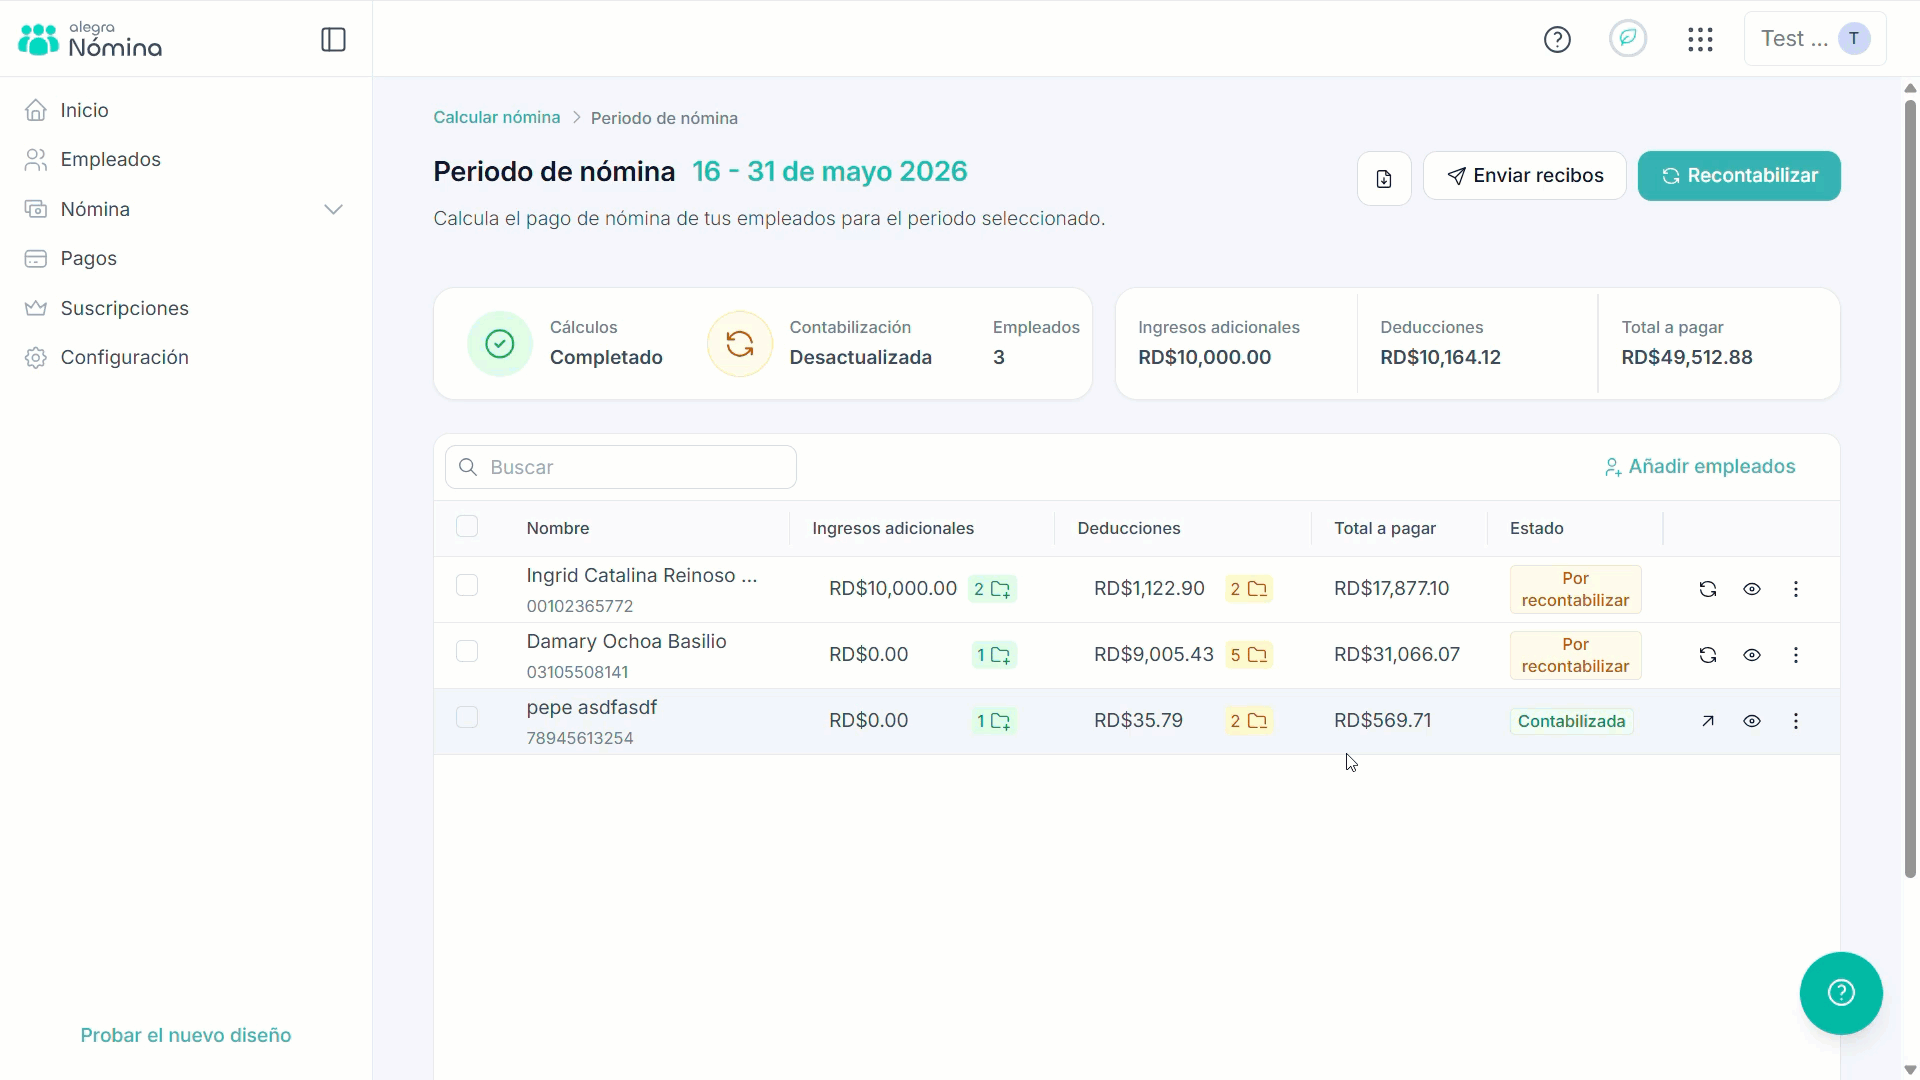1920x1080 pixels.
Task: Open the apps grid menu icon
Action: pos(1700,40)
